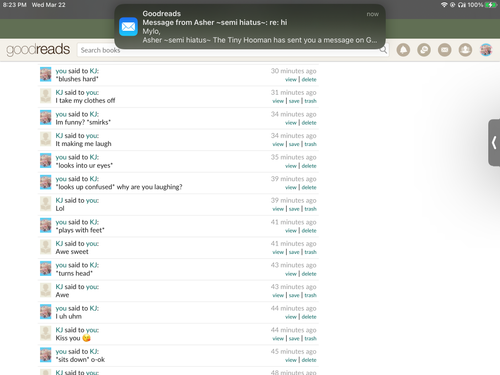Image resolution: width=500 pixels, height=375 pixels.
Task: View the "why are you laughing?" message
Action: (291, 187)
